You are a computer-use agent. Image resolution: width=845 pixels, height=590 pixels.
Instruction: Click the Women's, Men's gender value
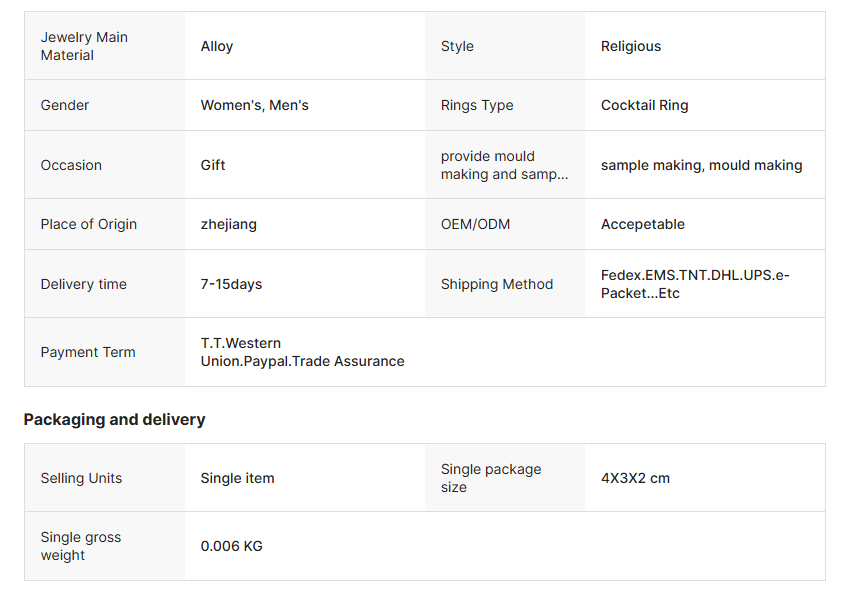[255, 105]
